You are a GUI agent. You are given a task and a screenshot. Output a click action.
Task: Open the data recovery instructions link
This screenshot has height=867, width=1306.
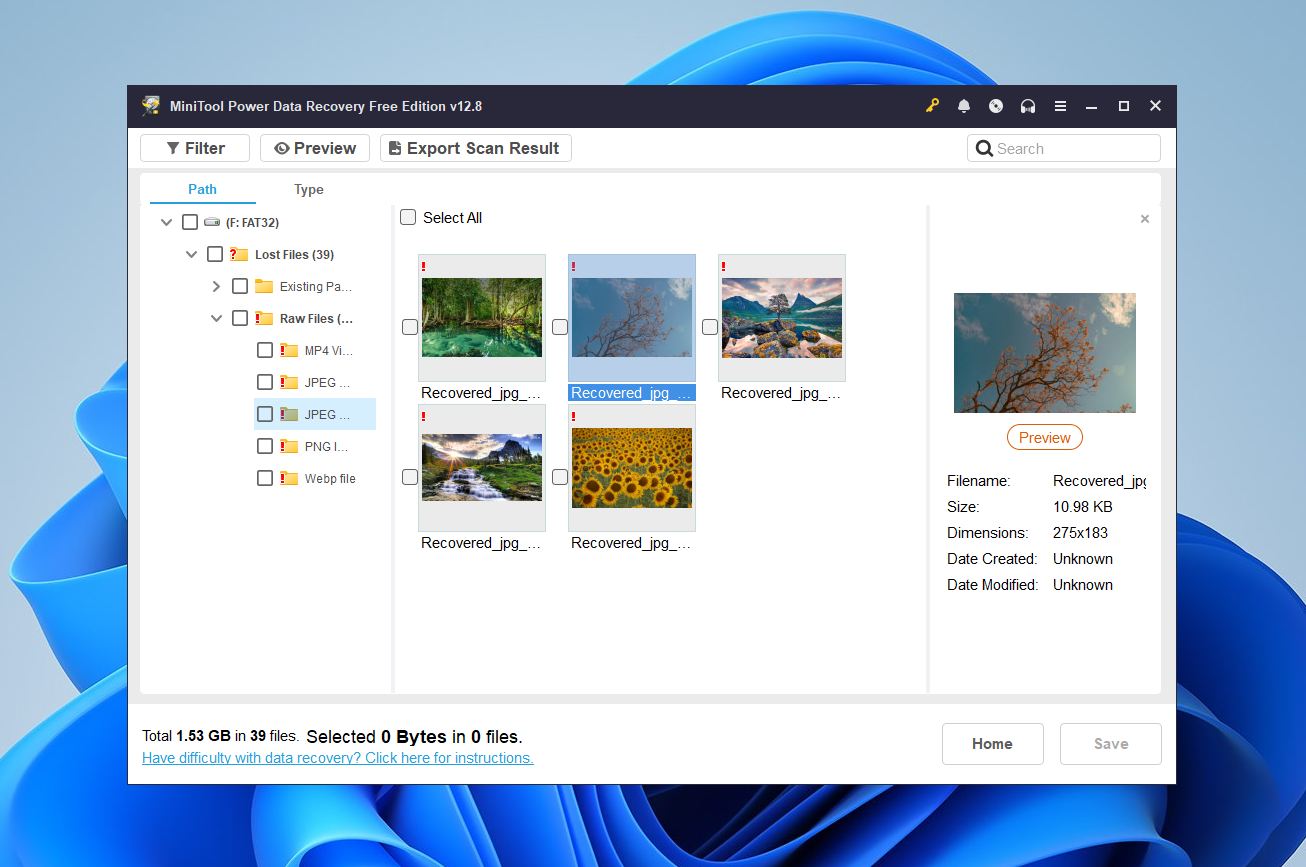[x=337, y=757]
